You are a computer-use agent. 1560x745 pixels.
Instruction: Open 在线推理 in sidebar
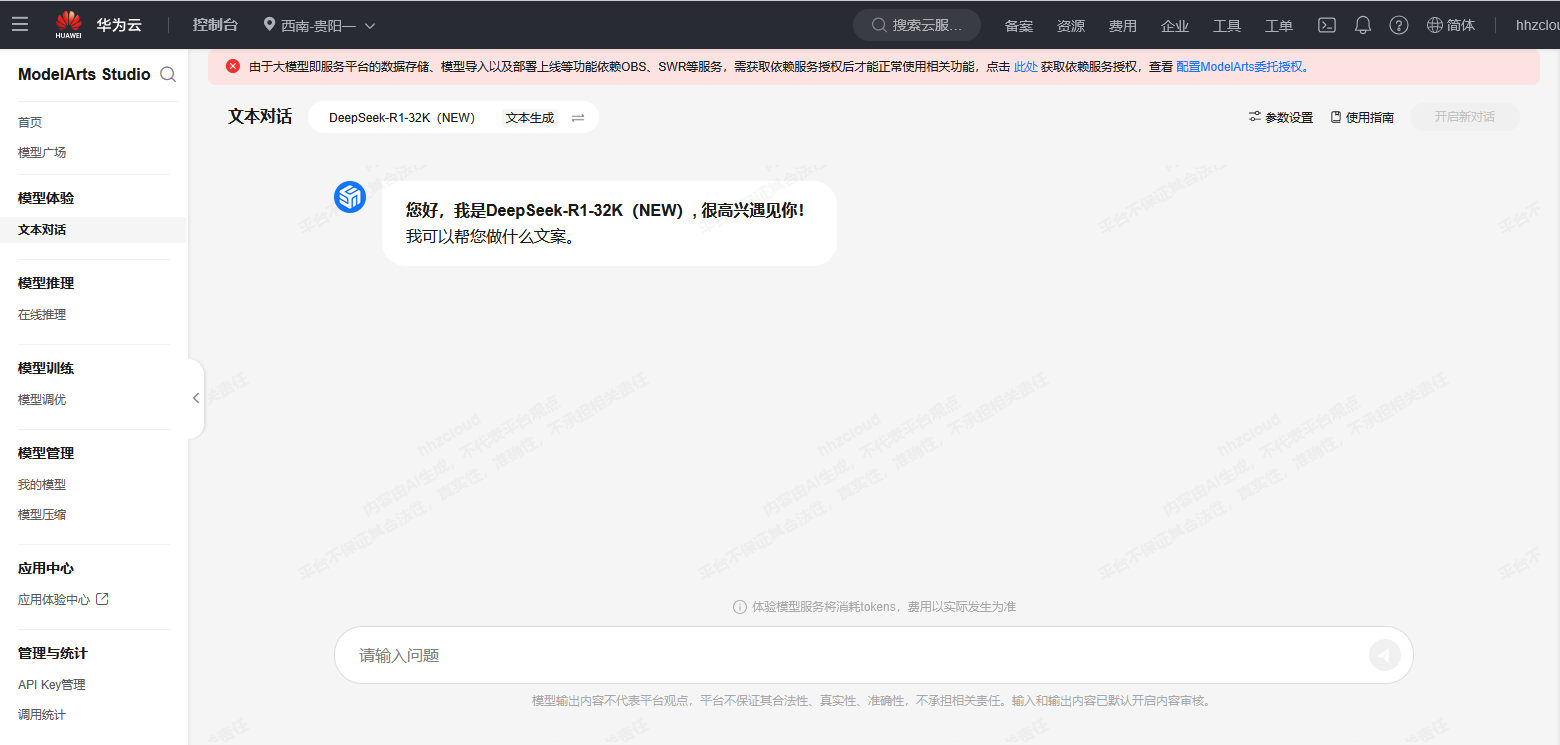tap(42, 314)
